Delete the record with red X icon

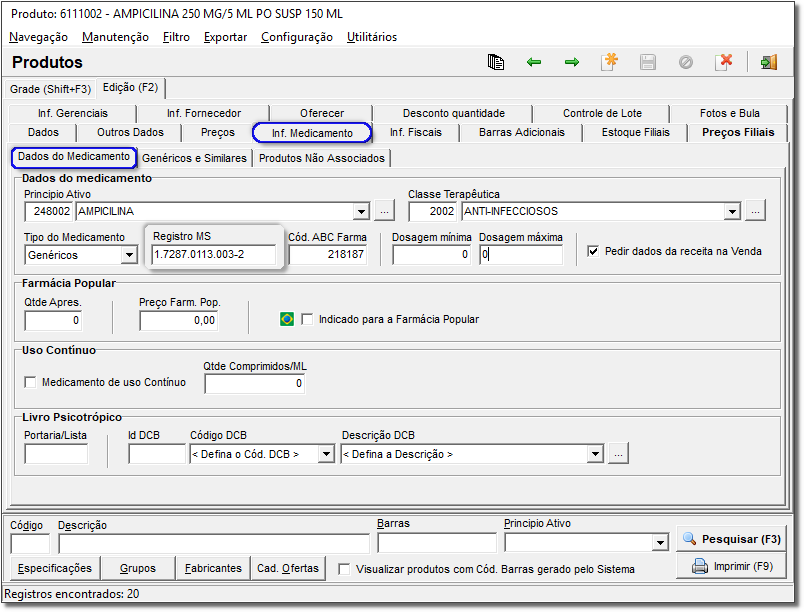pos(723,62)
